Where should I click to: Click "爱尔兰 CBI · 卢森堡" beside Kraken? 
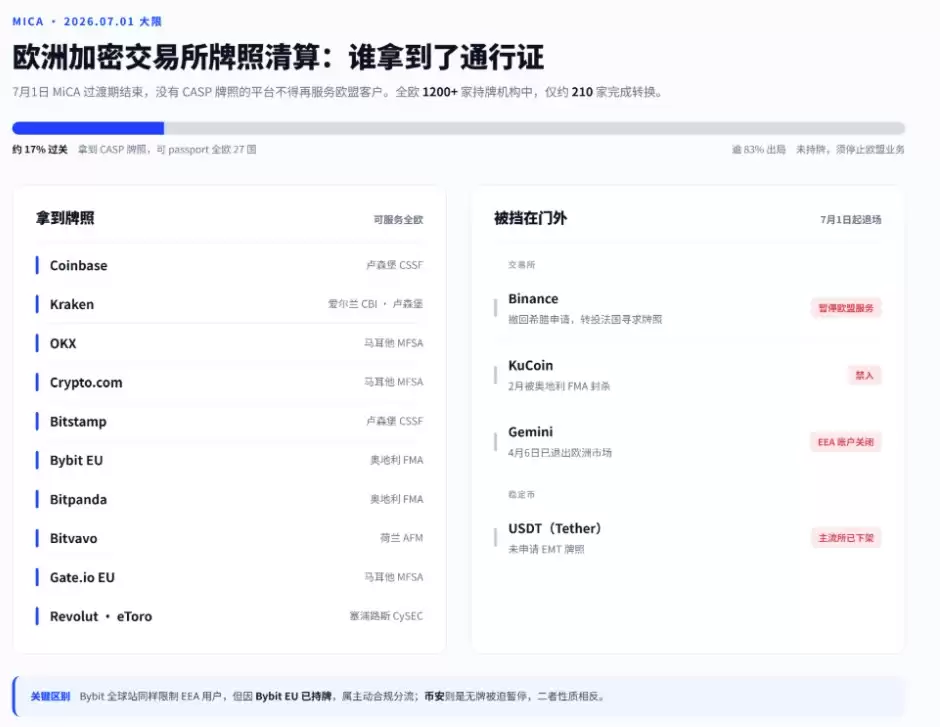[375, 304]
